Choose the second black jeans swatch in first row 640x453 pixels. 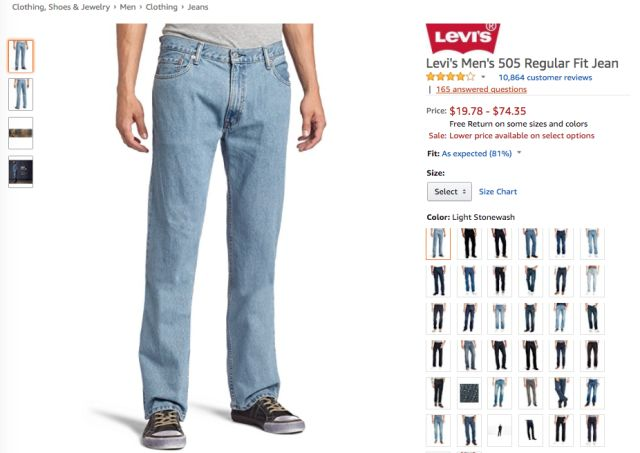(x=500, y=244)
